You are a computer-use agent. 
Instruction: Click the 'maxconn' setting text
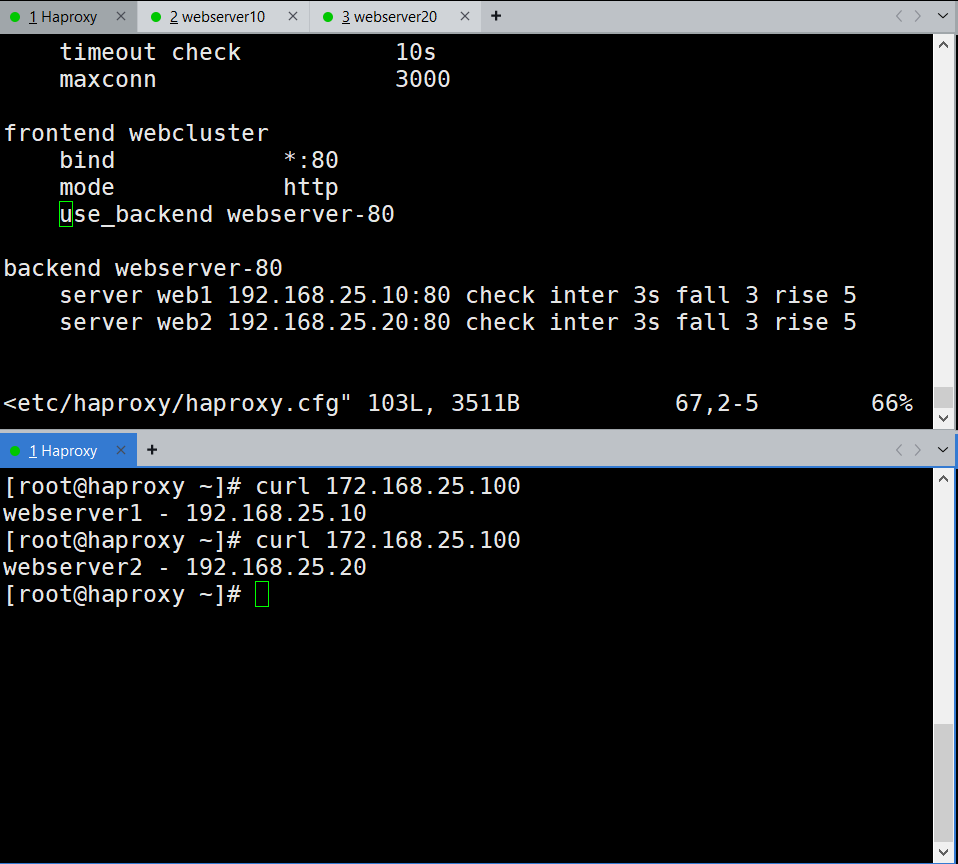tap(108, 79)
